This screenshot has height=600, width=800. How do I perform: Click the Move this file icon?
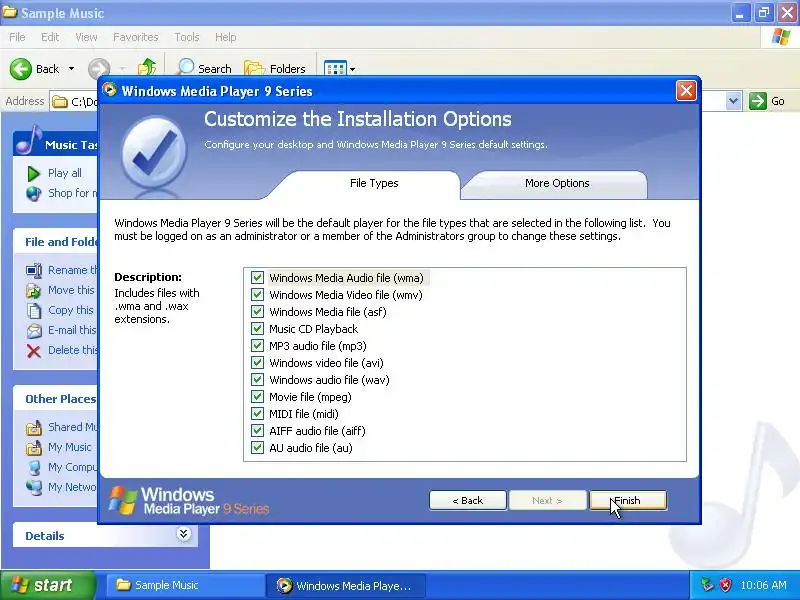point(34,290)
